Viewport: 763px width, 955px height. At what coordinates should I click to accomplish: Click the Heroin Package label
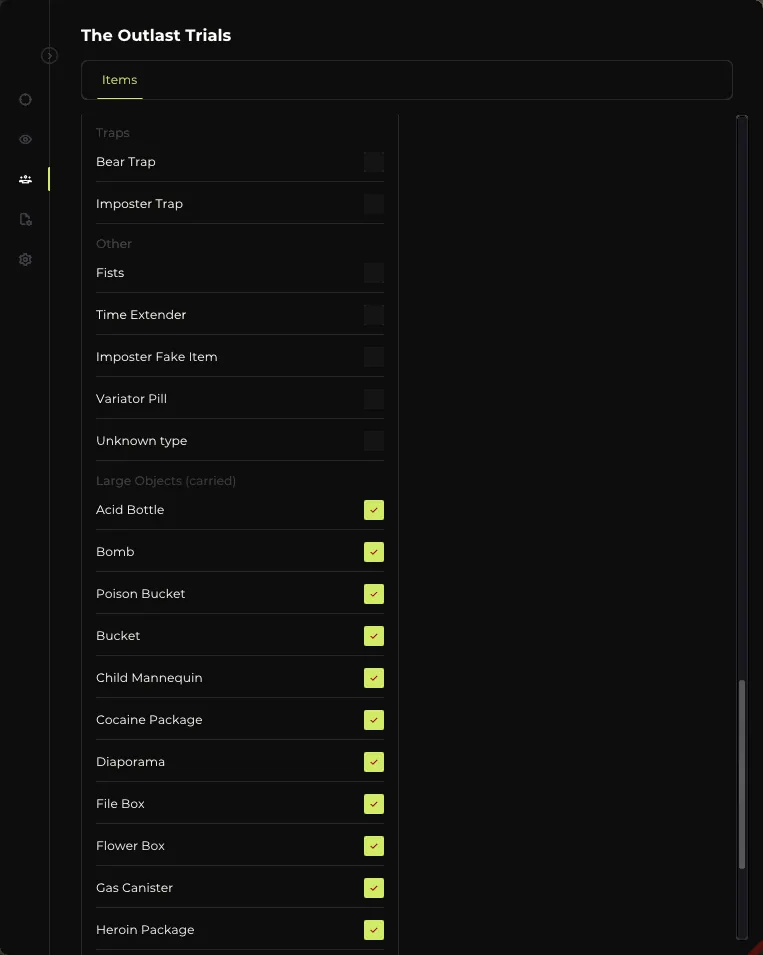[x=146, y=930]
